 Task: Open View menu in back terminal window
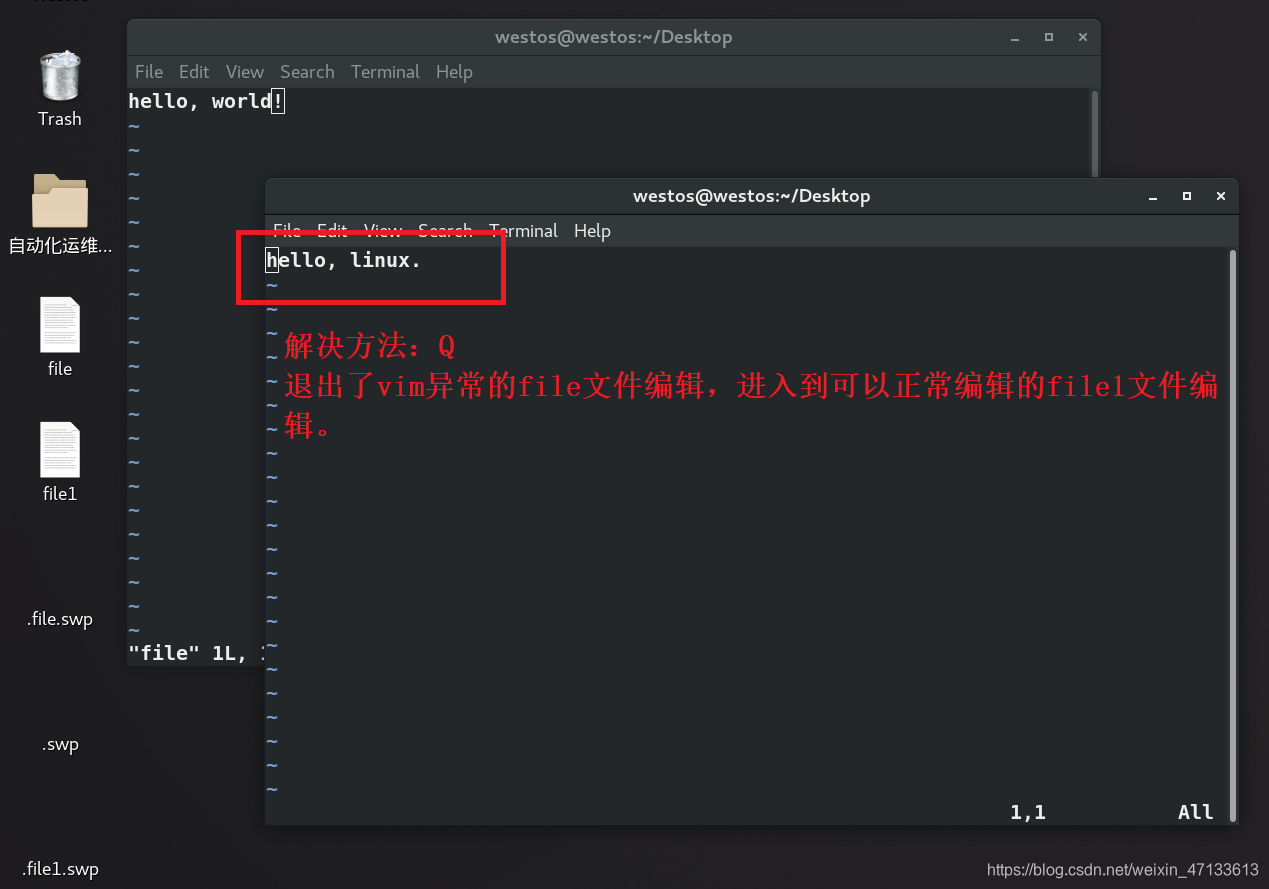[245, 72]
